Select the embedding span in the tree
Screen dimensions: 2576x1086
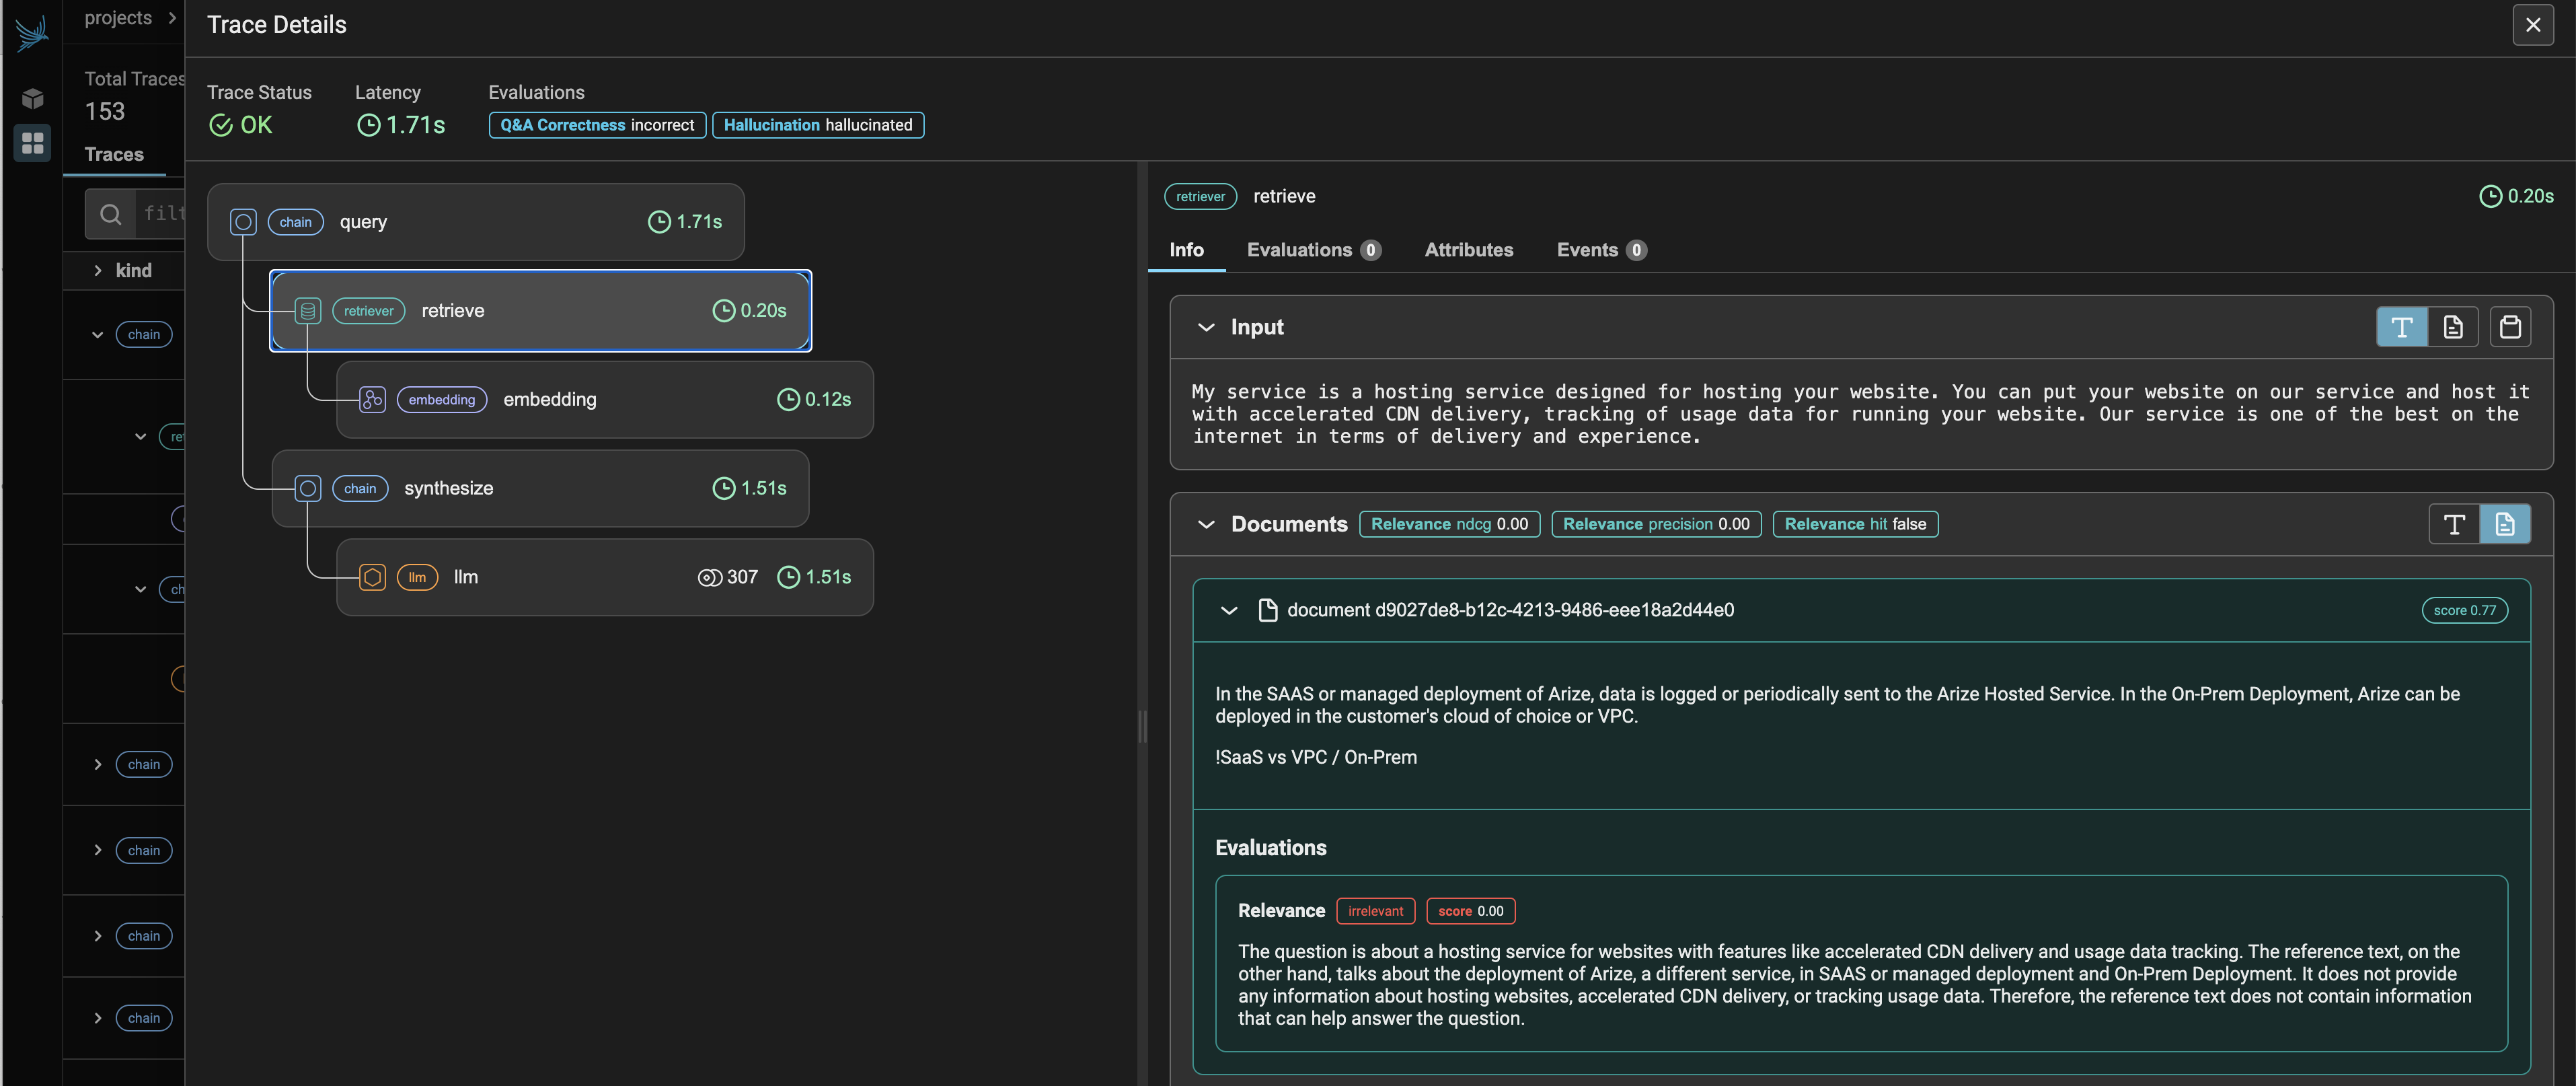tap(605, 400)
